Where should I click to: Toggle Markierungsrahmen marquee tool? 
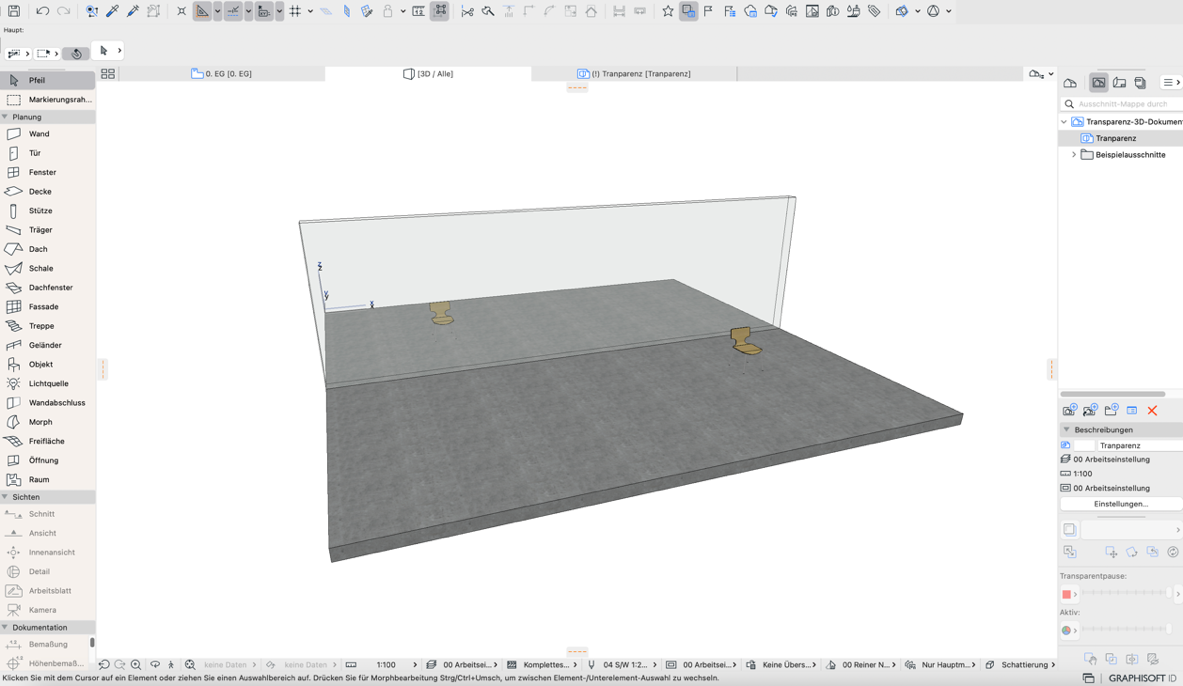click(48, 100)
